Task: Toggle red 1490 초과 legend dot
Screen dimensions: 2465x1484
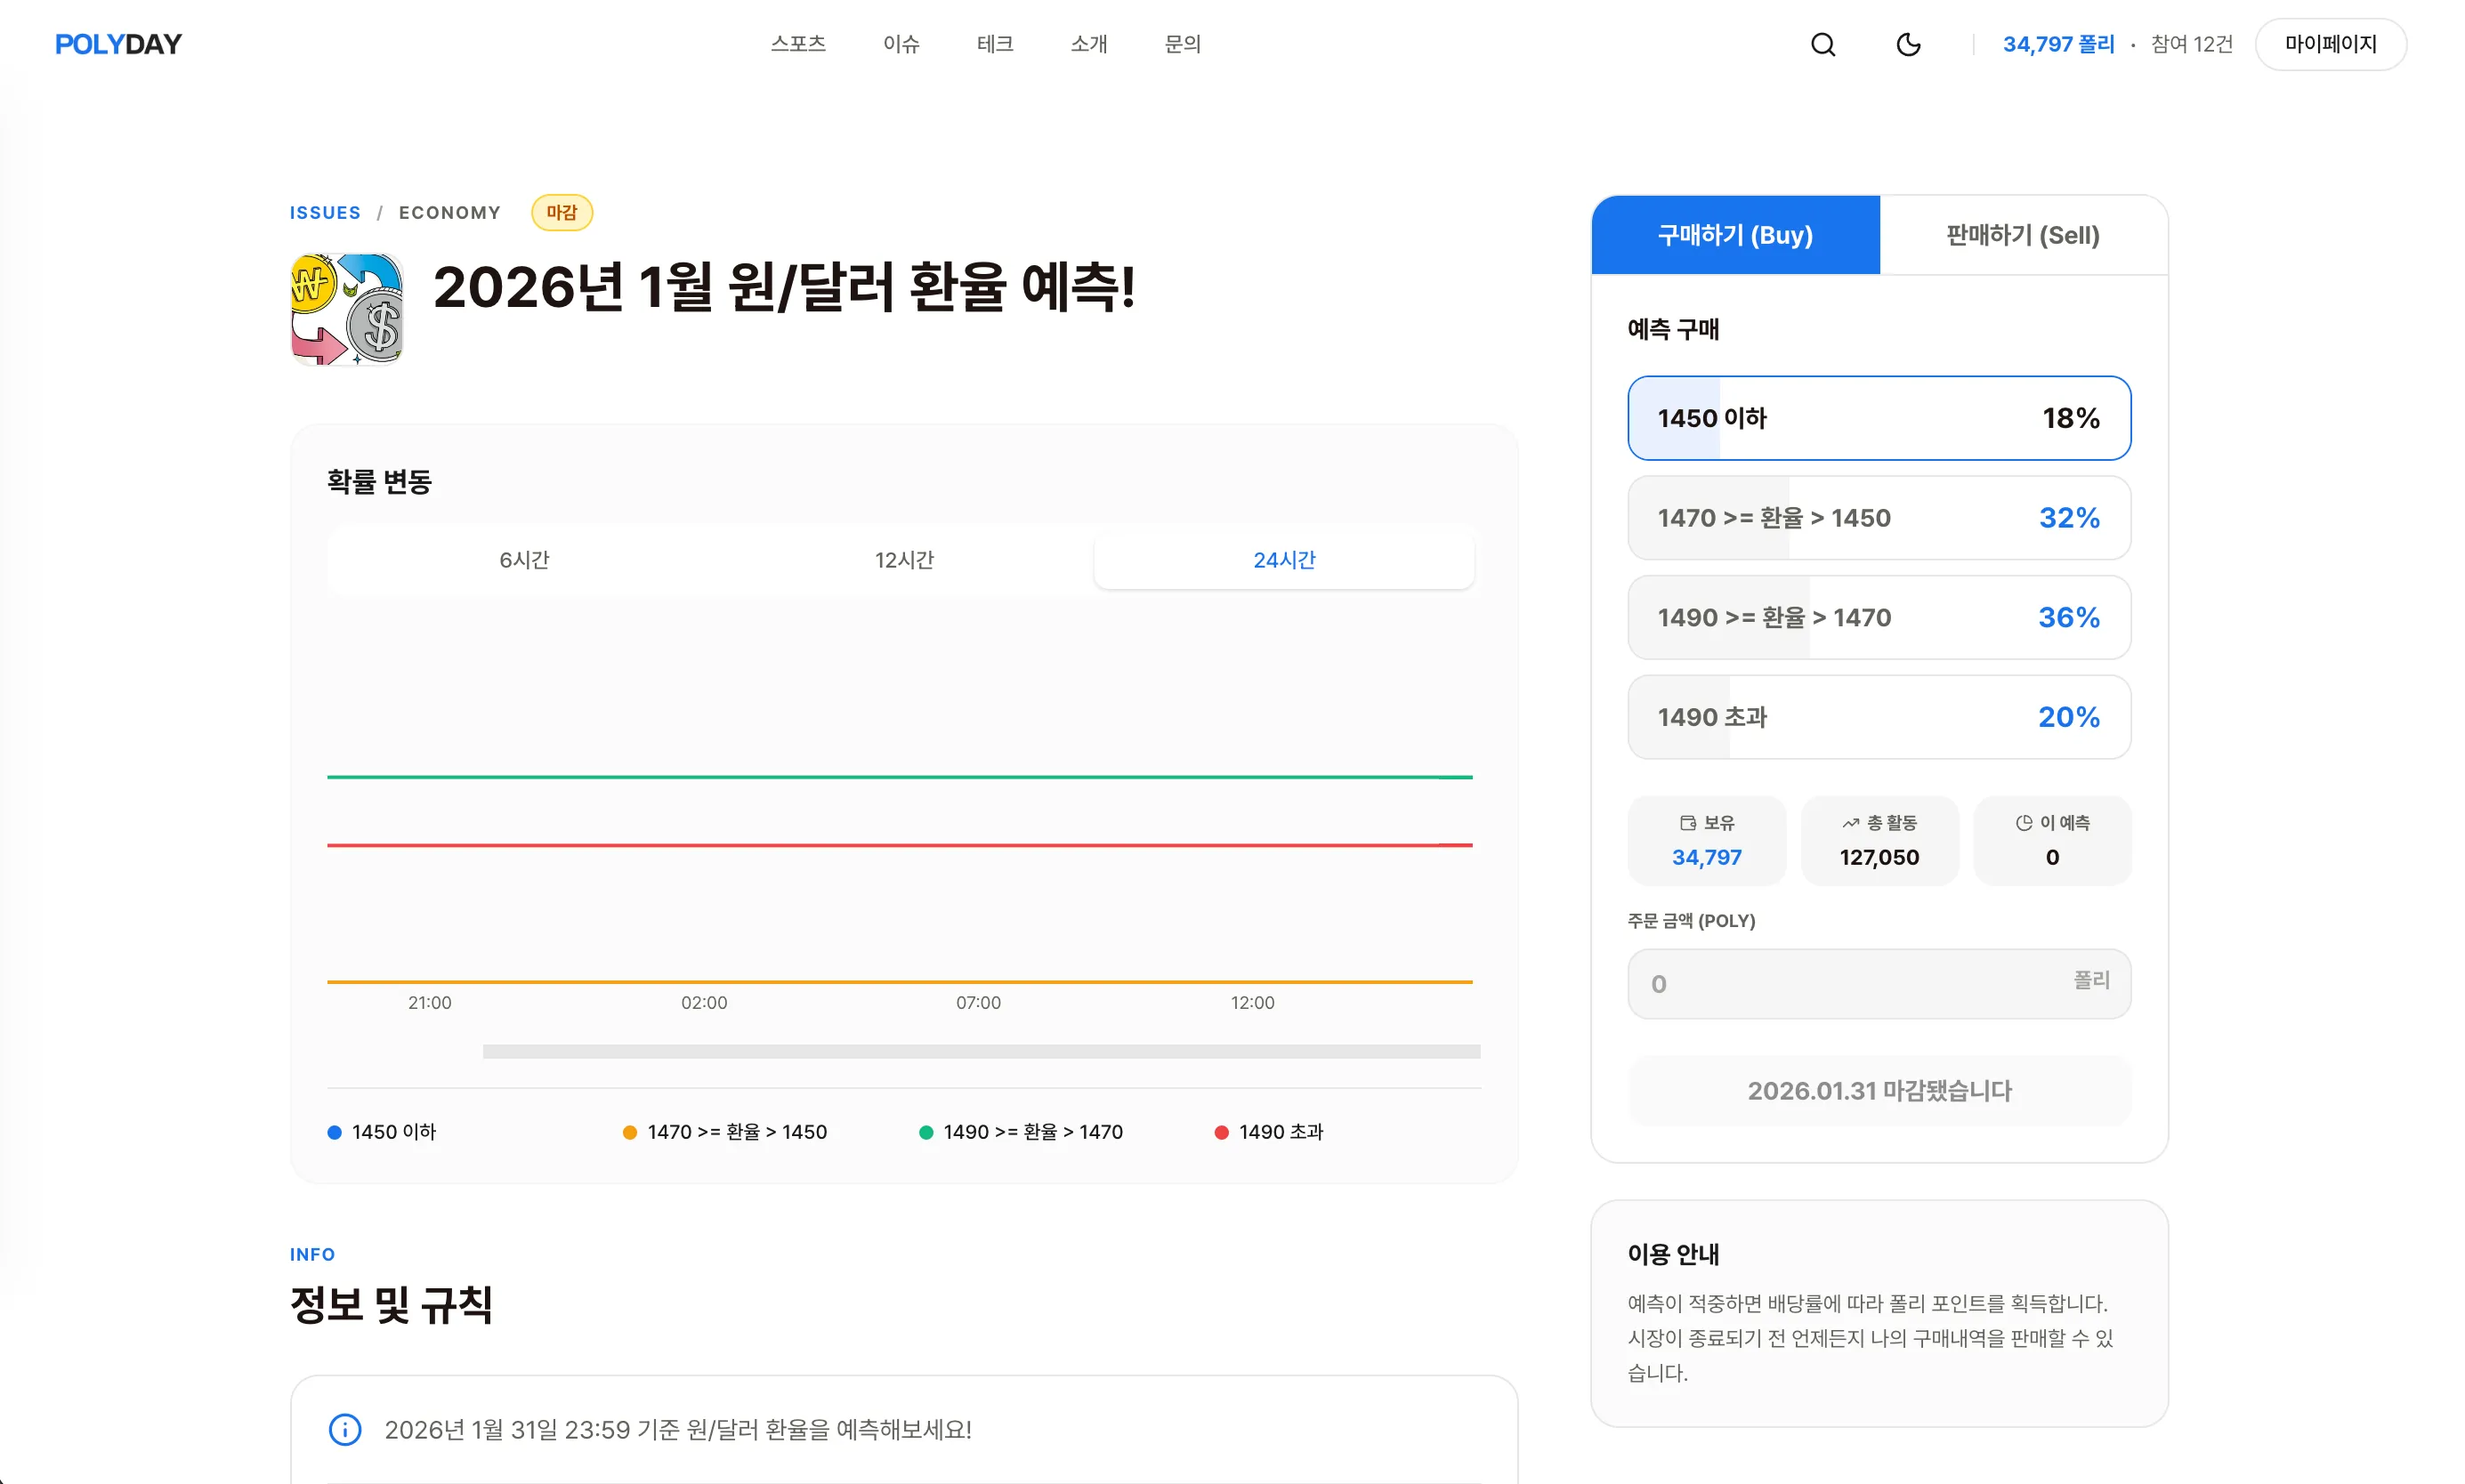Action: click(1221, 1132)
